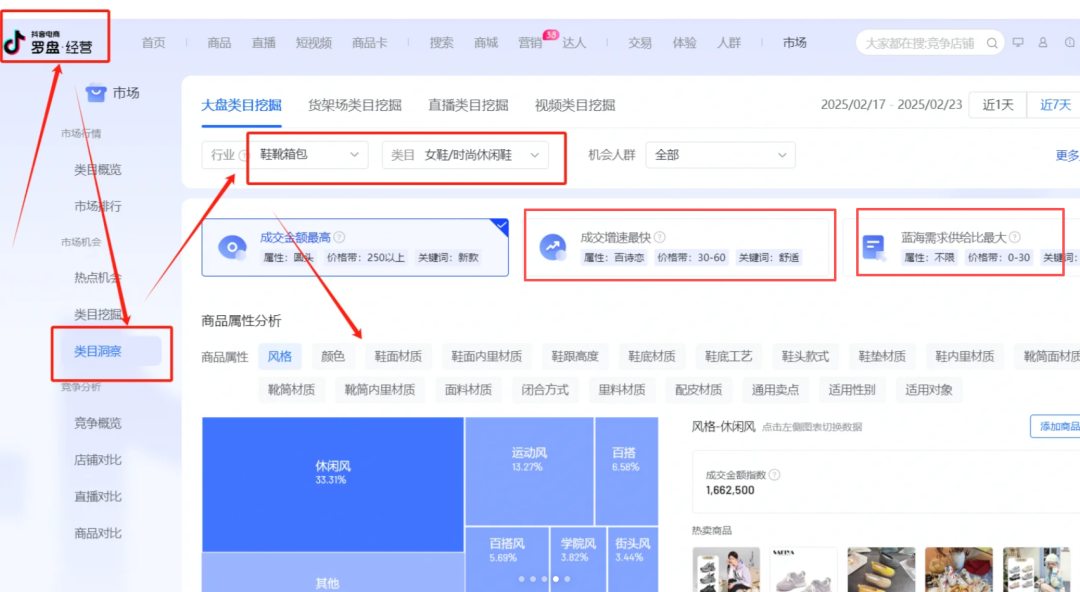Image resolution: width=1080 pixels, height=592 pixels.
Task: Expand the 机会人群 dropdown set to 全部
Action: click(720, 155)
